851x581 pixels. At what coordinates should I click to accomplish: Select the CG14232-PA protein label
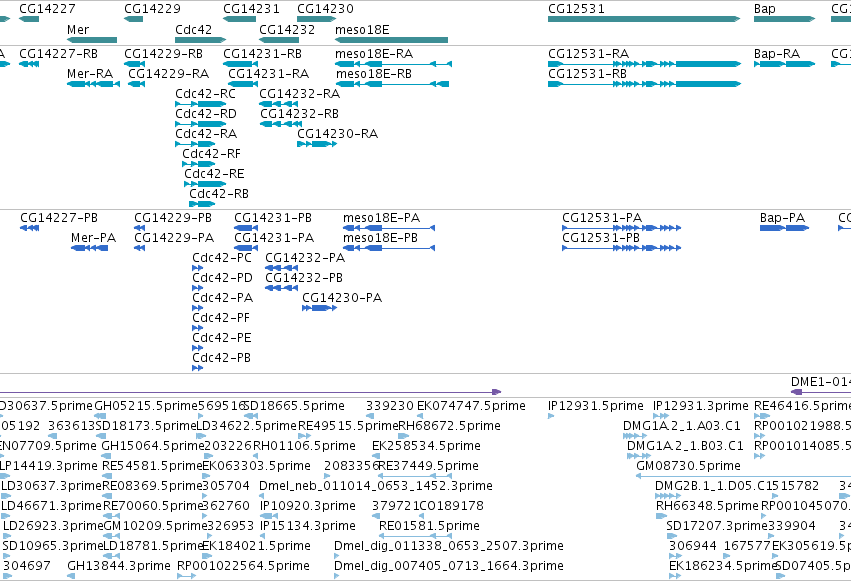pos(305,258)
